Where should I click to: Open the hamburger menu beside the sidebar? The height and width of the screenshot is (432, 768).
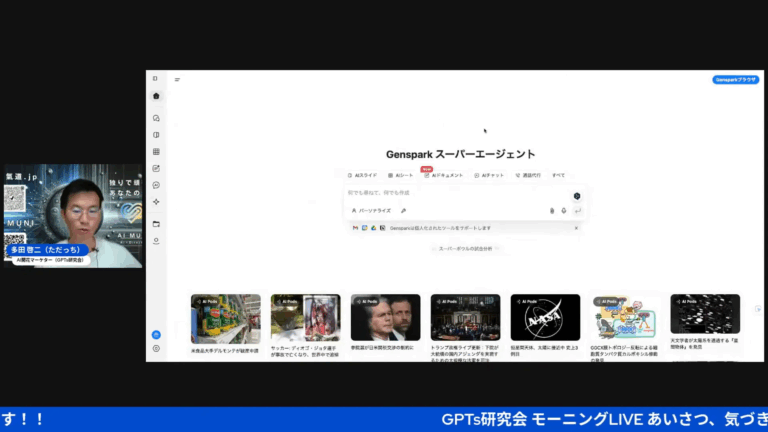pyautogui.click(x=177, y=79)
